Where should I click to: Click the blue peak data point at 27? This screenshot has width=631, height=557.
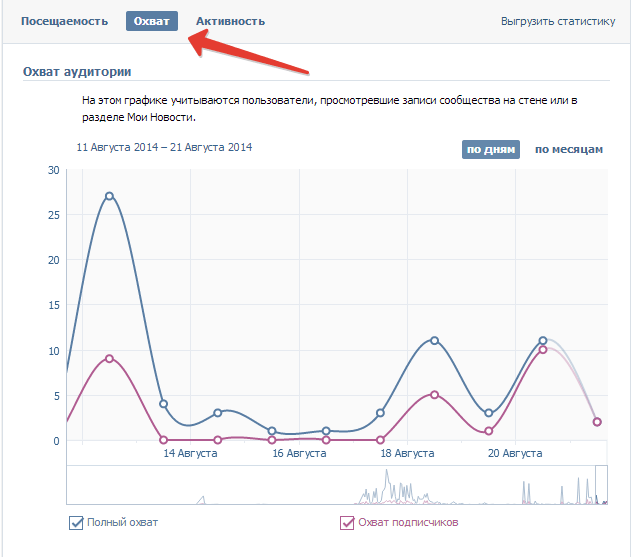[109, 196]
